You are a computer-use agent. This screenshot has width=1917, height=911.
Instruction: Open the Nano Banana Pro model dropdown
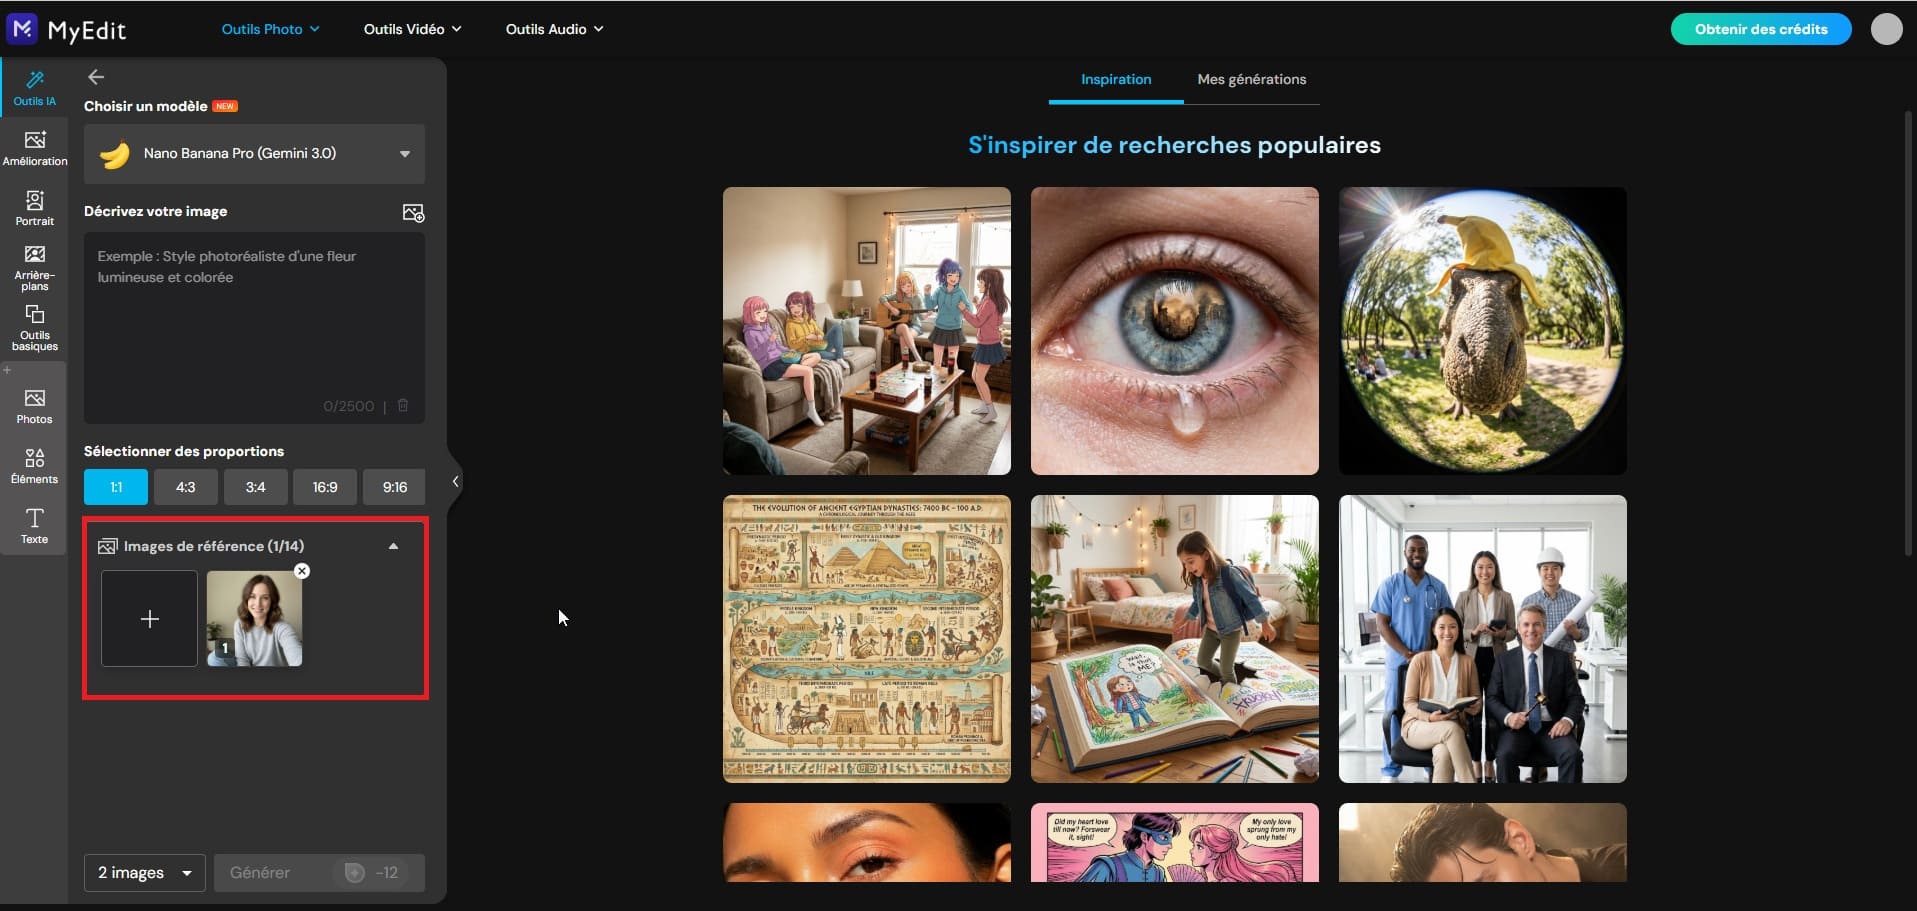coord(254,154)
